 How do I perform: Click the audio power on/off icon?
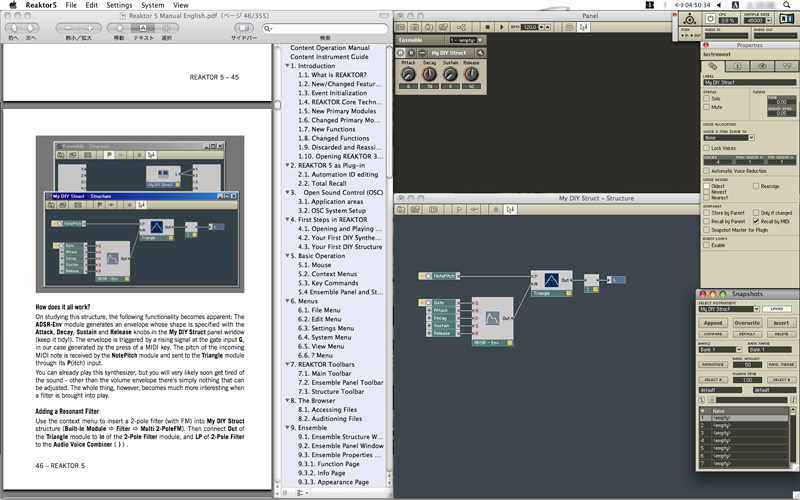pyautogui.click(x=710, y=19)
